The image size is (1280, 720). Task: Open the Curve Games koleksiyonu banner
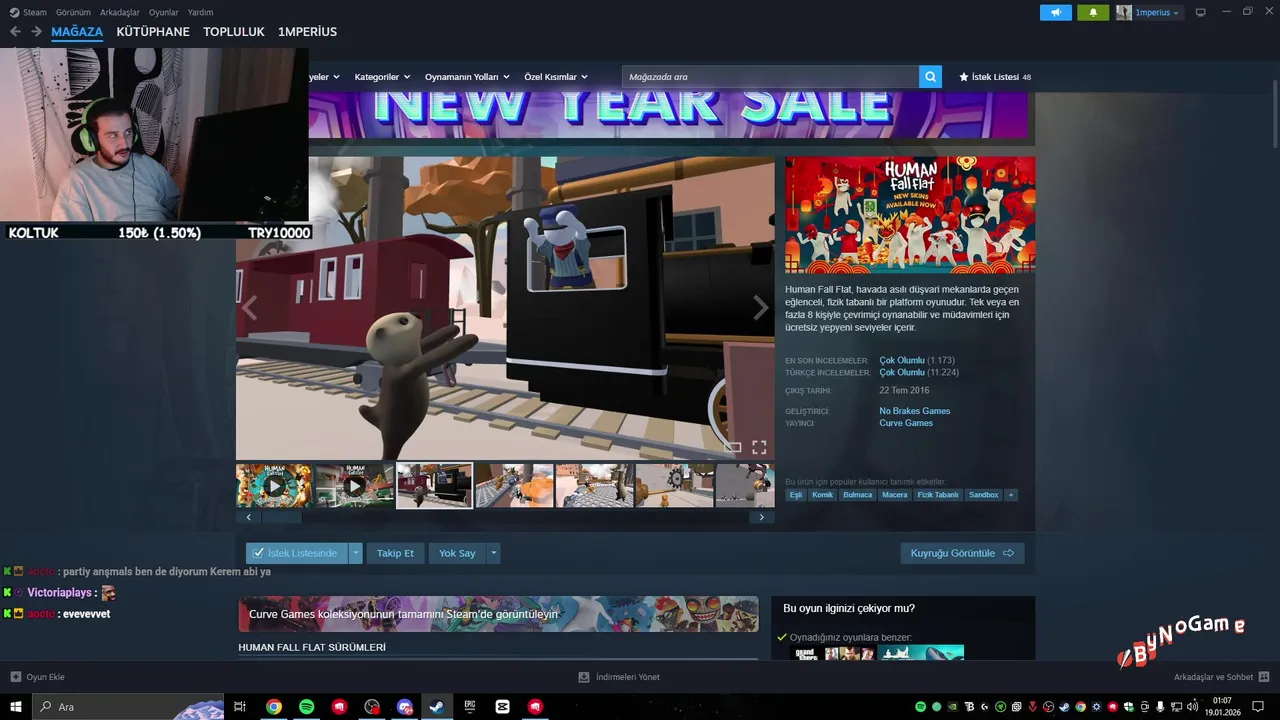click(x=498, y=614)
